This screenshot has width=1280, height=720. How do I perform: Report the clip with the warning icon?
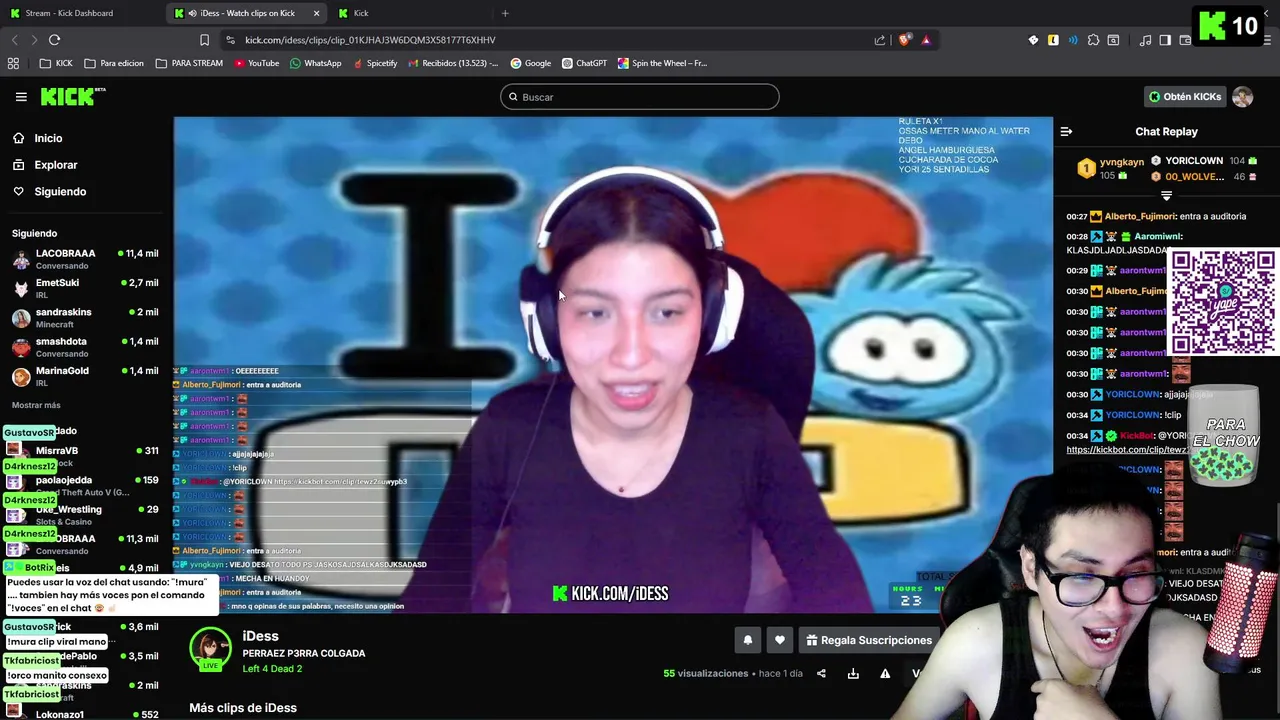[885, 674]
